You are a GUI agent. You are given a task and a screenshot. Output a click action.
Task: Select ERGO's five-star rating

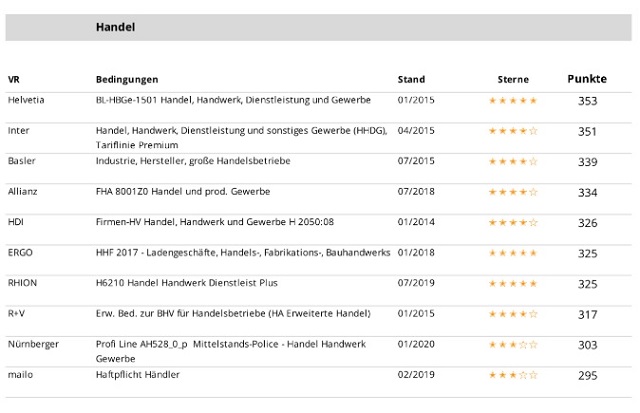(x=512, y=254)
